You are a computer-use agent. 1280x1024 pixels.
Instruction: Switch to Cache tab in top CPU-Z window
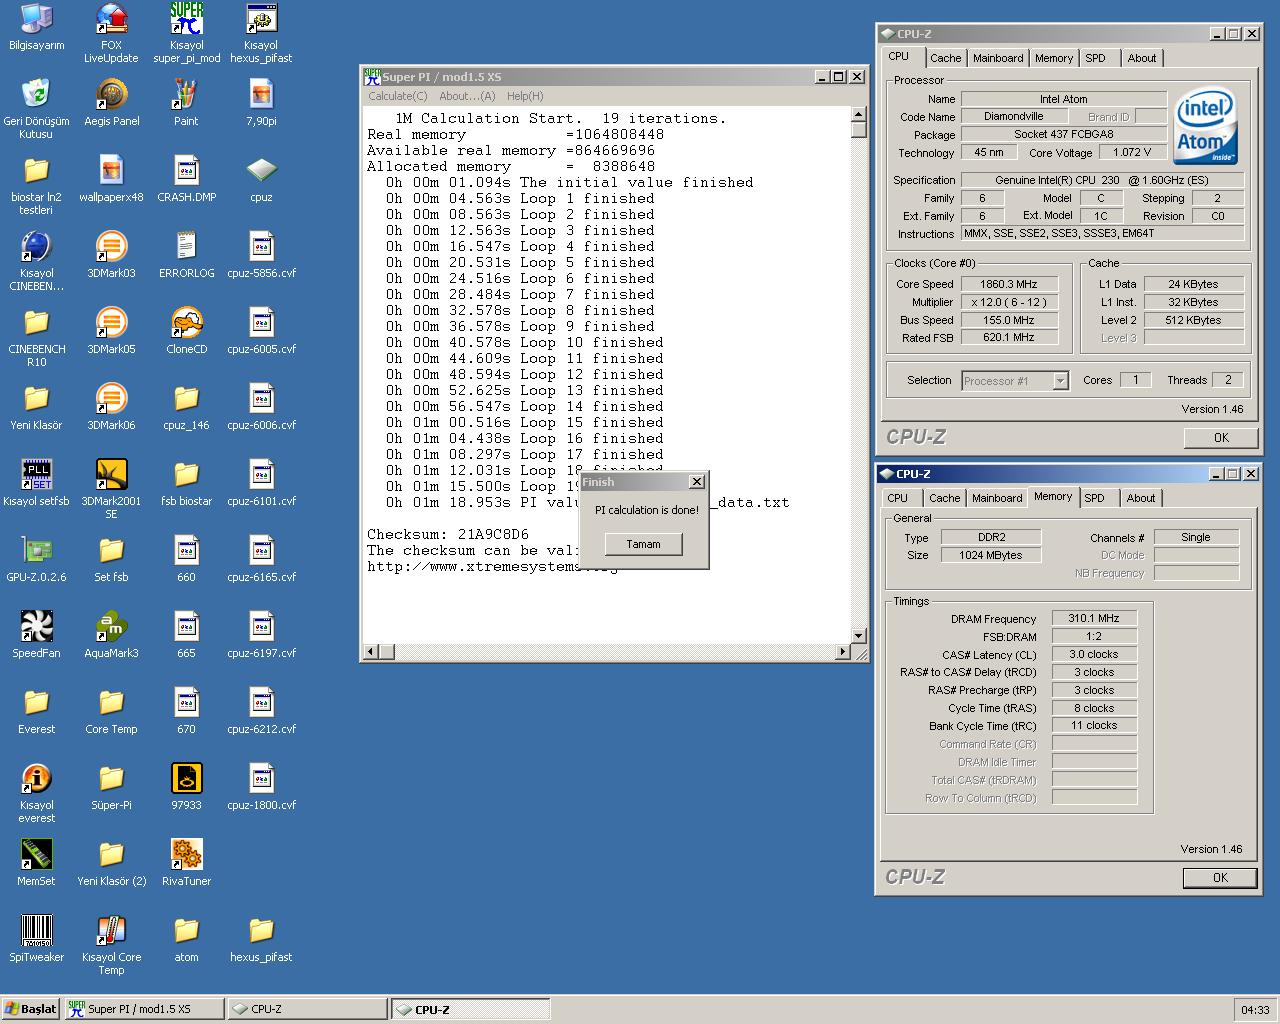click(x=945, y=58)
